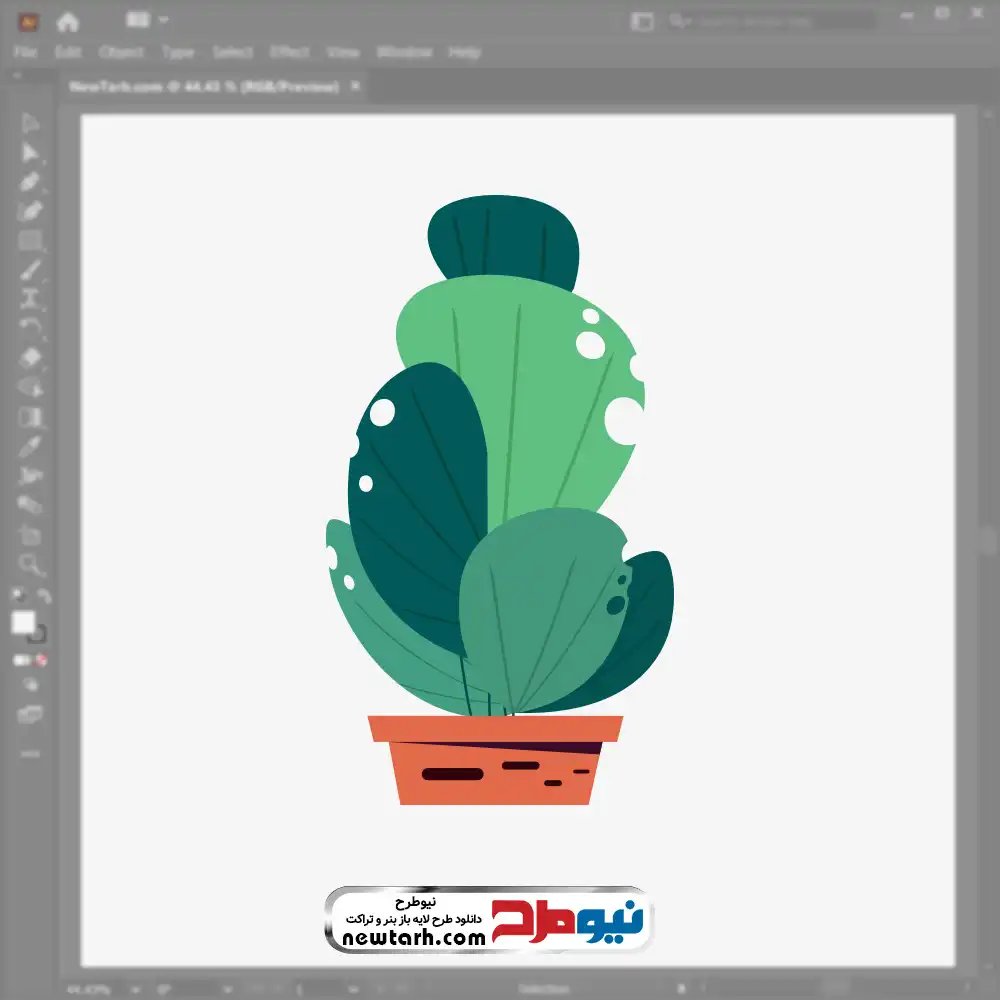1000x1000 pixels.
Task: Open the Window menu
Action: point(403,52)
